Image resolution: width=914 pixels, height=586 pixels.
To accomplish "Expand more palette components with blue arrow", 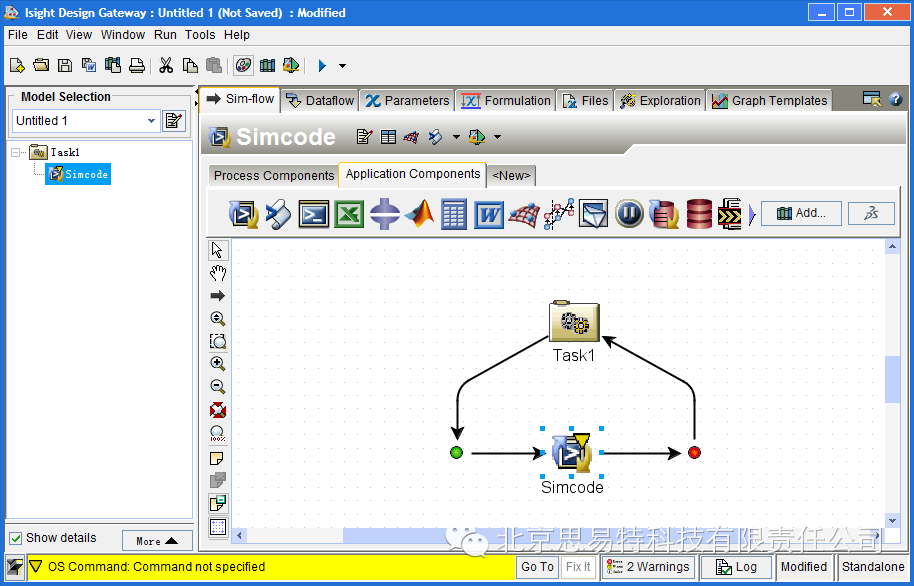I will (x=752, y=214).
